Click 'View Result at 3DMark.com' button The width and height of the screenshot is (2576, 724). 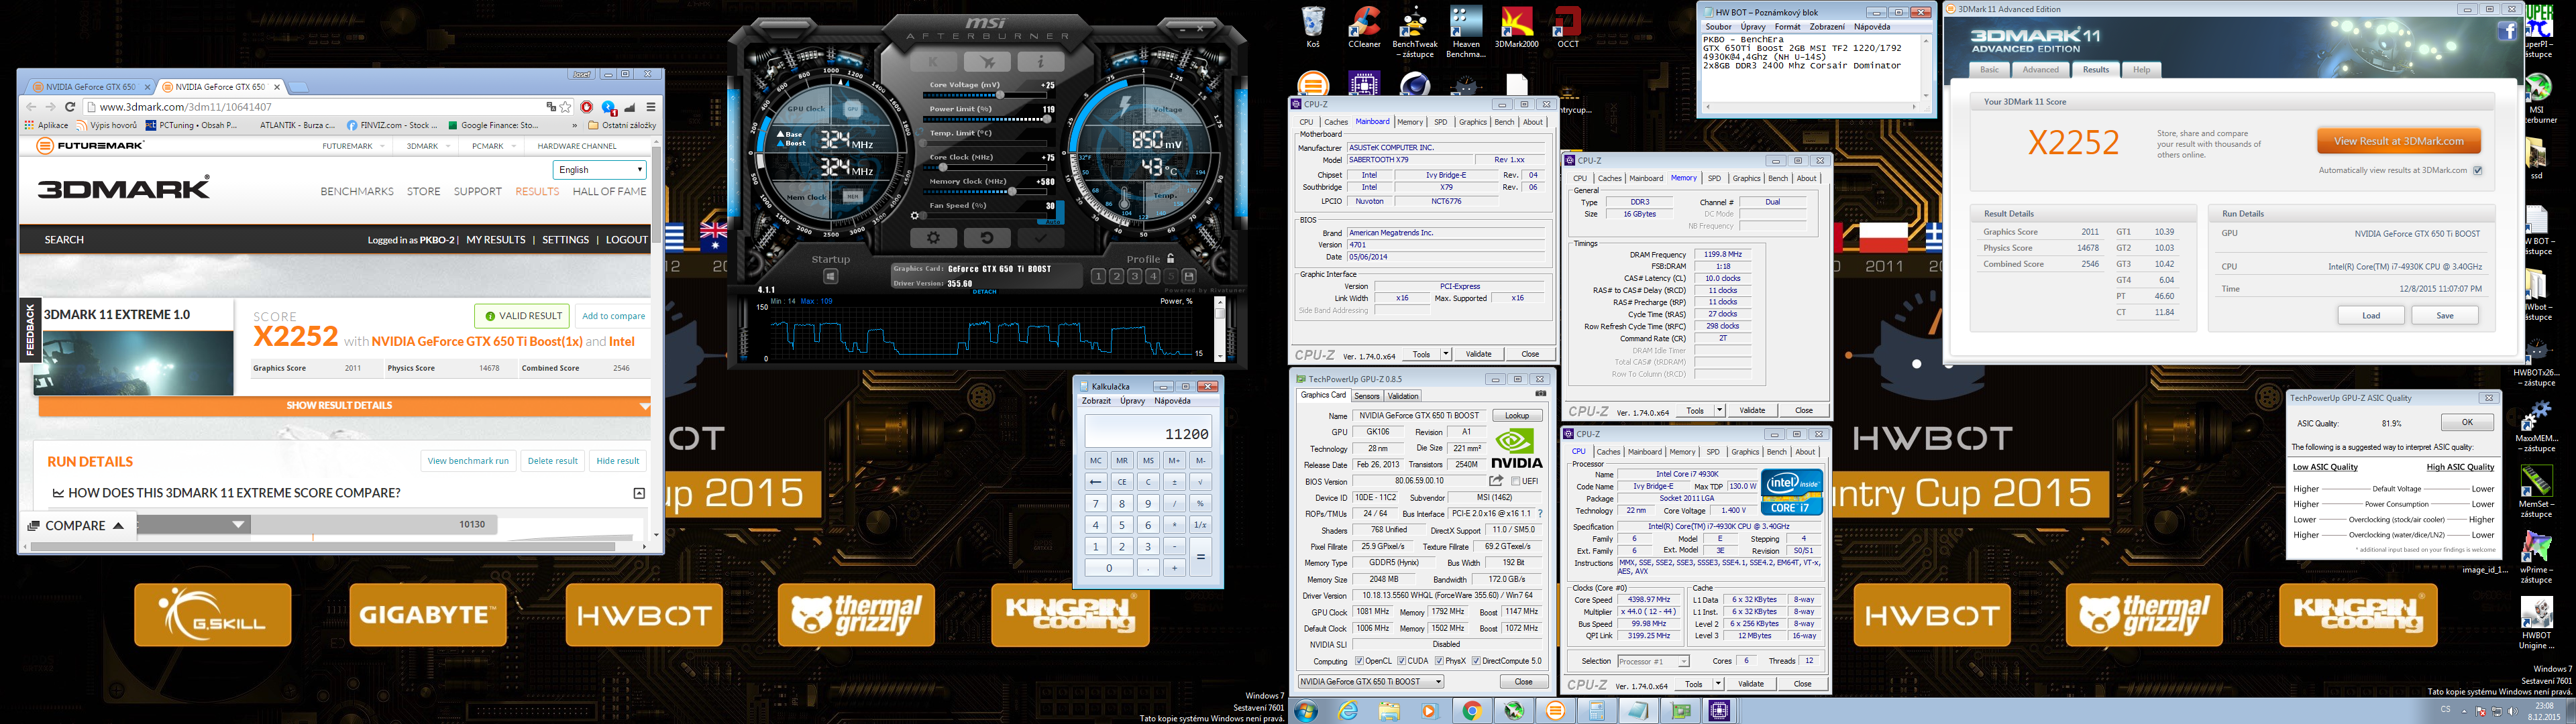coord(2398,141)
